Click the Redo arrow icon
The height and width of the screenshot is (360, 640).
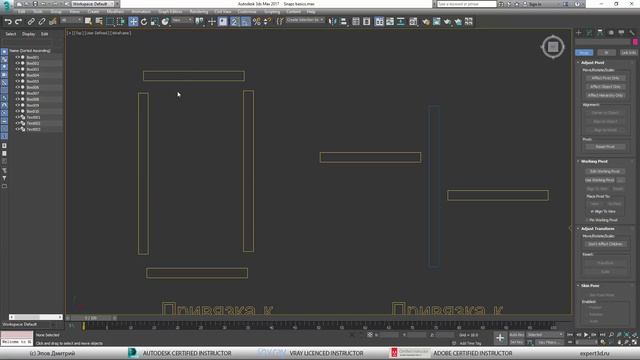tap(18, 22)
